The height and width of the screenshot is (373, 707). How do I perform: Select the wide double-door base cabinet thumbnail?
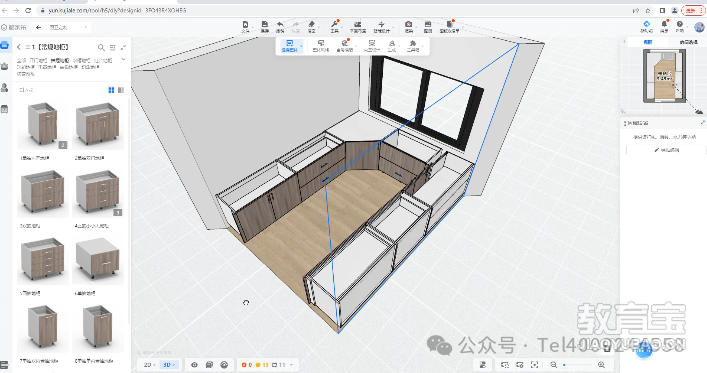[98, 124]
